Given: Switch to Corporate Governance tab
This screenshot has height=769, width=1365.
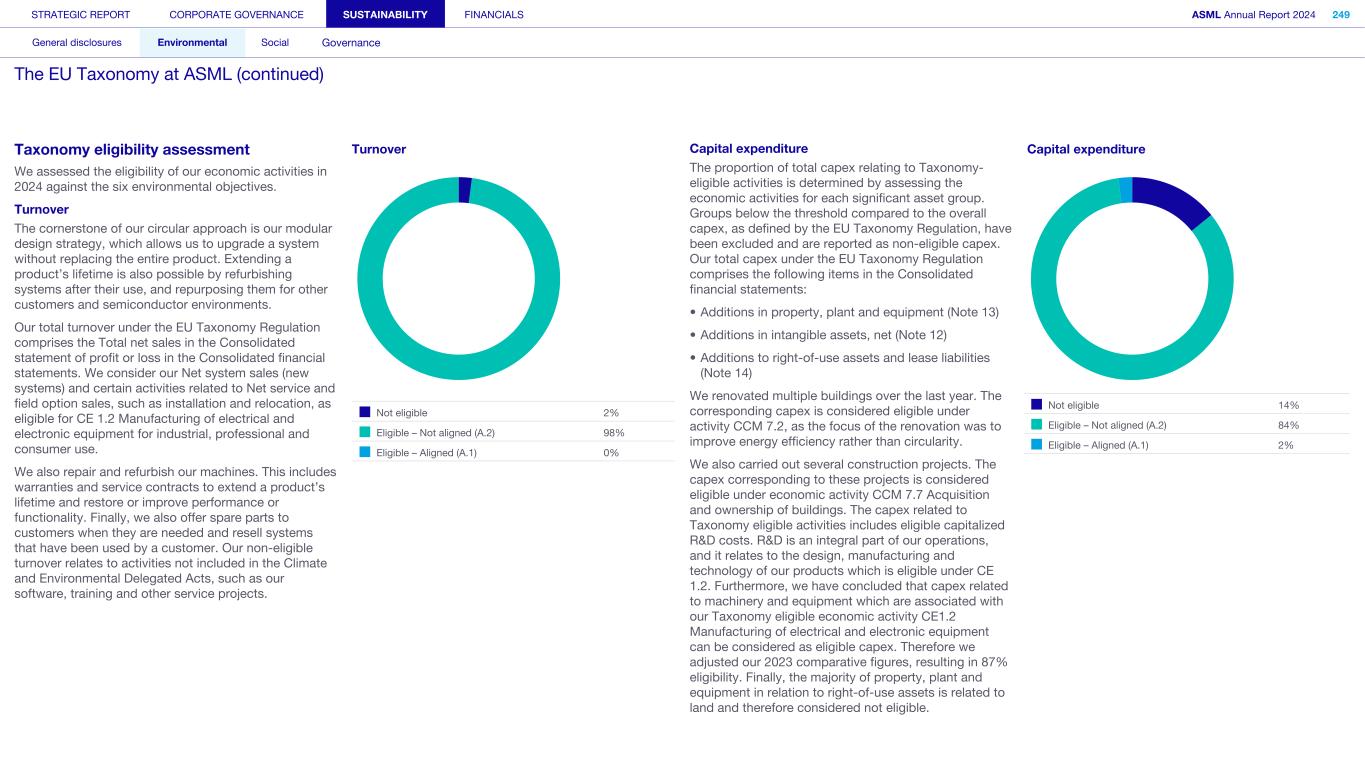Looking at the screenshot, I should (x=236, y=14).
